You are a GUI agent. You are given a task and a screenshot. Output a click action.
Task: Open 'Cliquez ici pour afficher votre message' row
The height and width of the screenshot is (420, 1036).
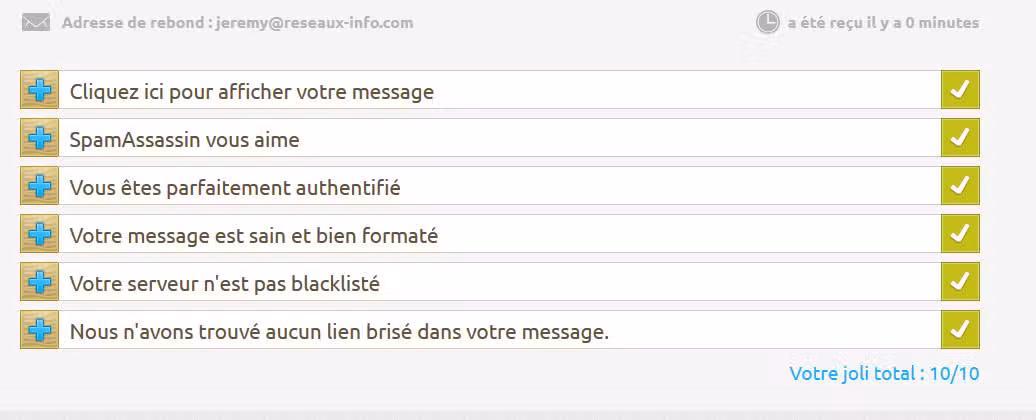[x=252, y=92]
